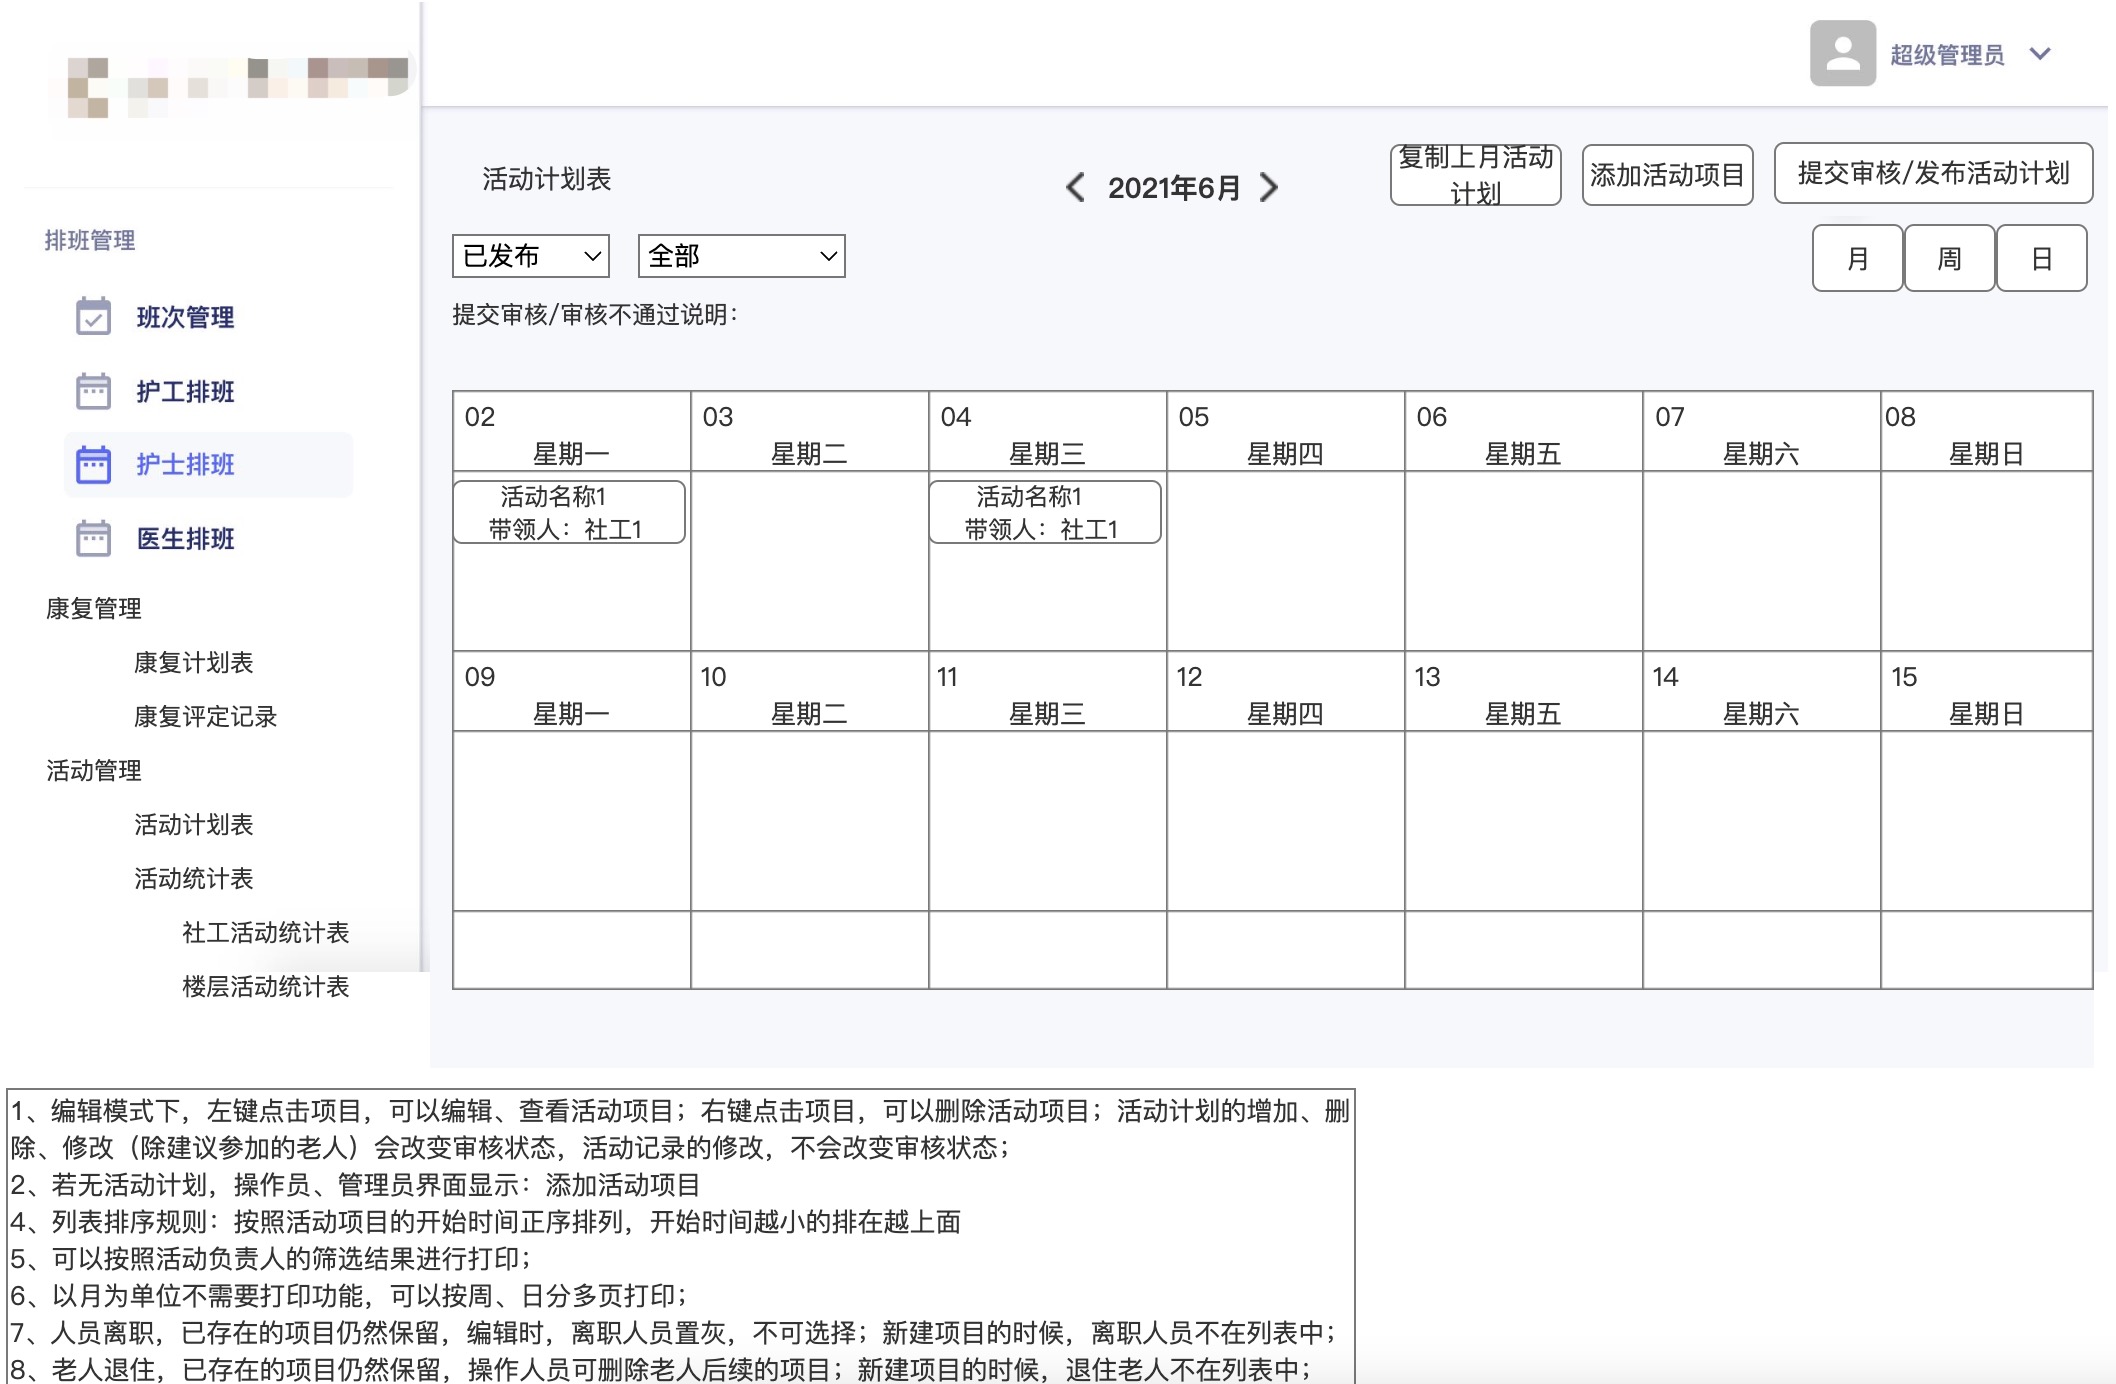This screenshot has height=1384, width=2116.
Task: Click the 排班管理 section label
Action: [x=90, y=240]
